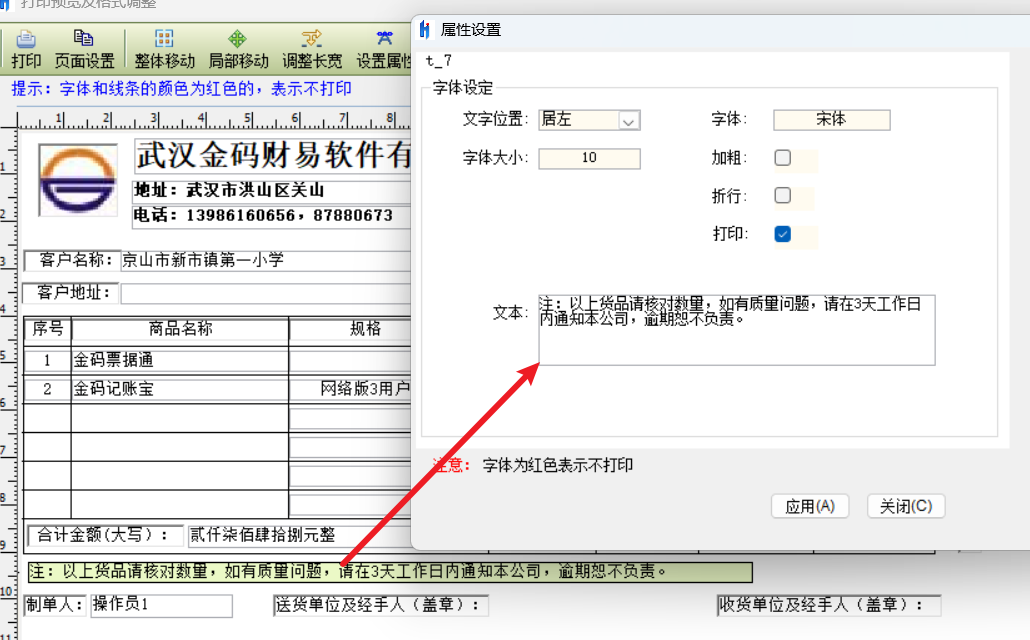
Task: Click the 应用(A) apply button
Action: coord(810,506)
